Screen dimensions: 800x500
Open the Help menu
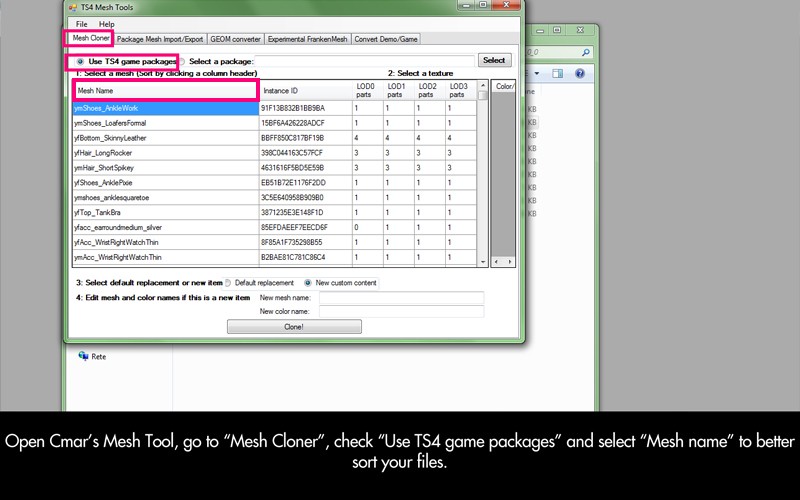(107, 24)
